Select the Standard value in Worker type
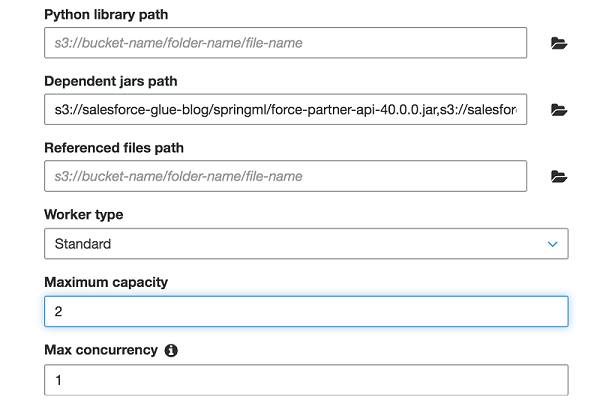 83,244
